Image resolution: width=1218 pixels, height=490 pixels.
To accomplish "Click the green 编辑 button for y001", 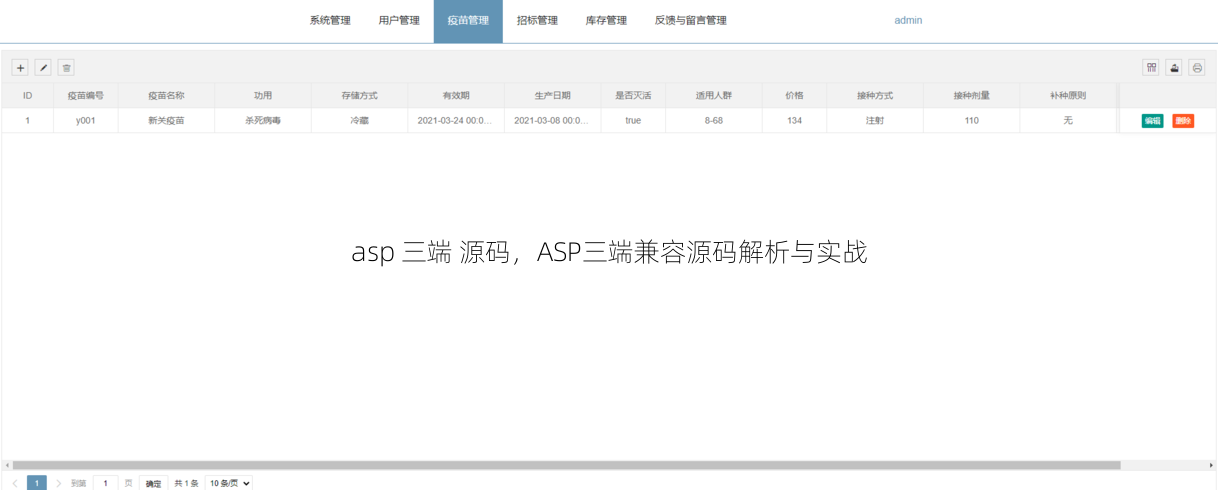I will (x=1152, y=120).
